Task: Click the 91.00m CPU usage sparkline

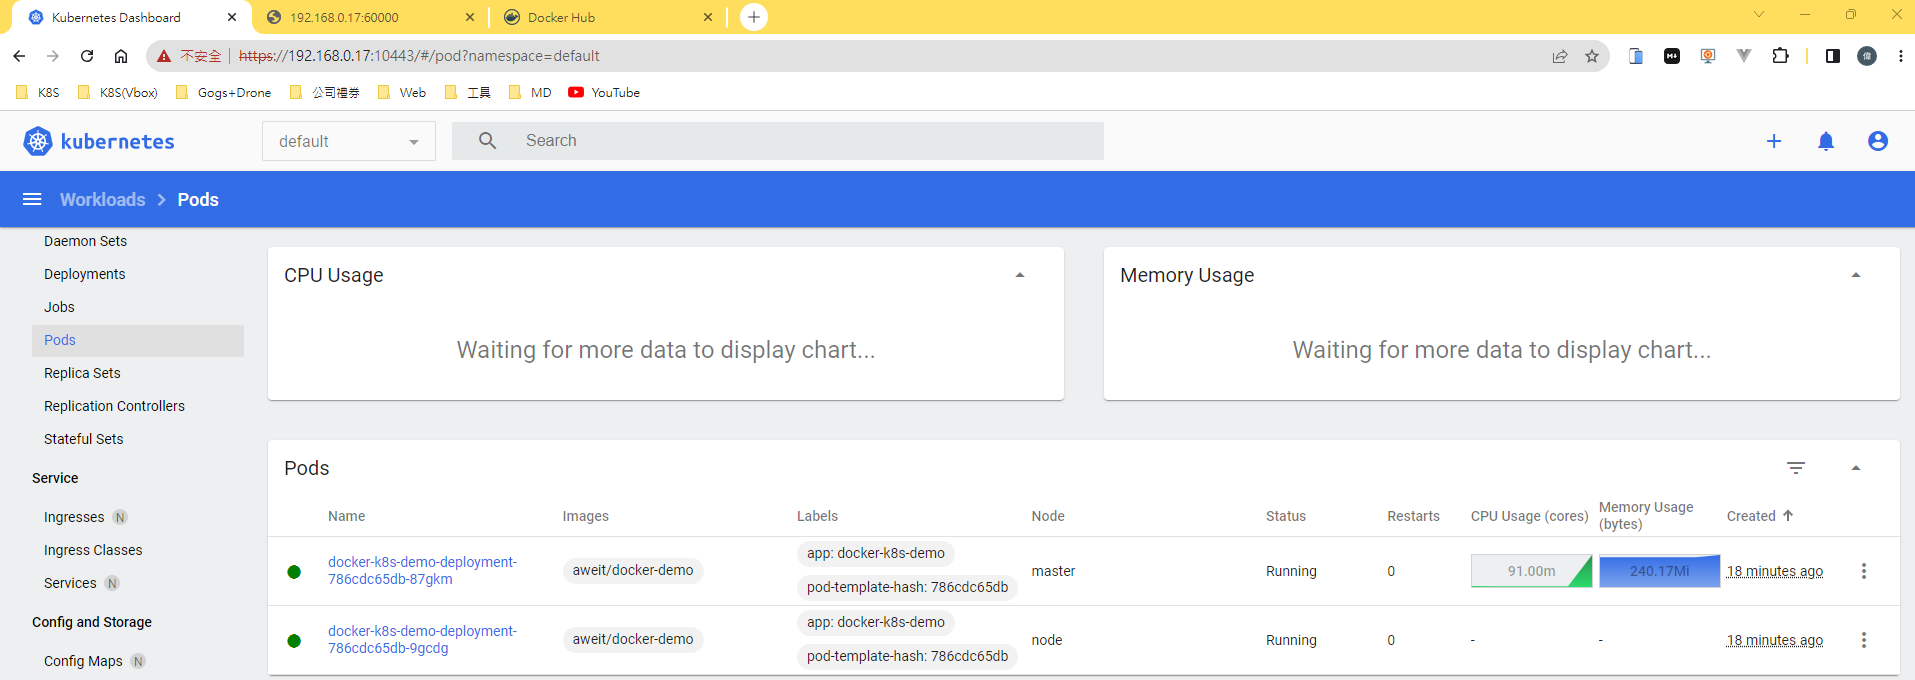Action: point(1531,571)
